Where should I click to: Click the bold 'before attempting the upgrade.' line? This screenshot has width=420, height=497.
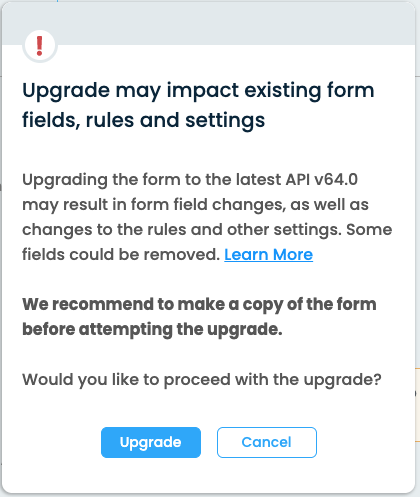pyautogui.click(x=152, y=330)
